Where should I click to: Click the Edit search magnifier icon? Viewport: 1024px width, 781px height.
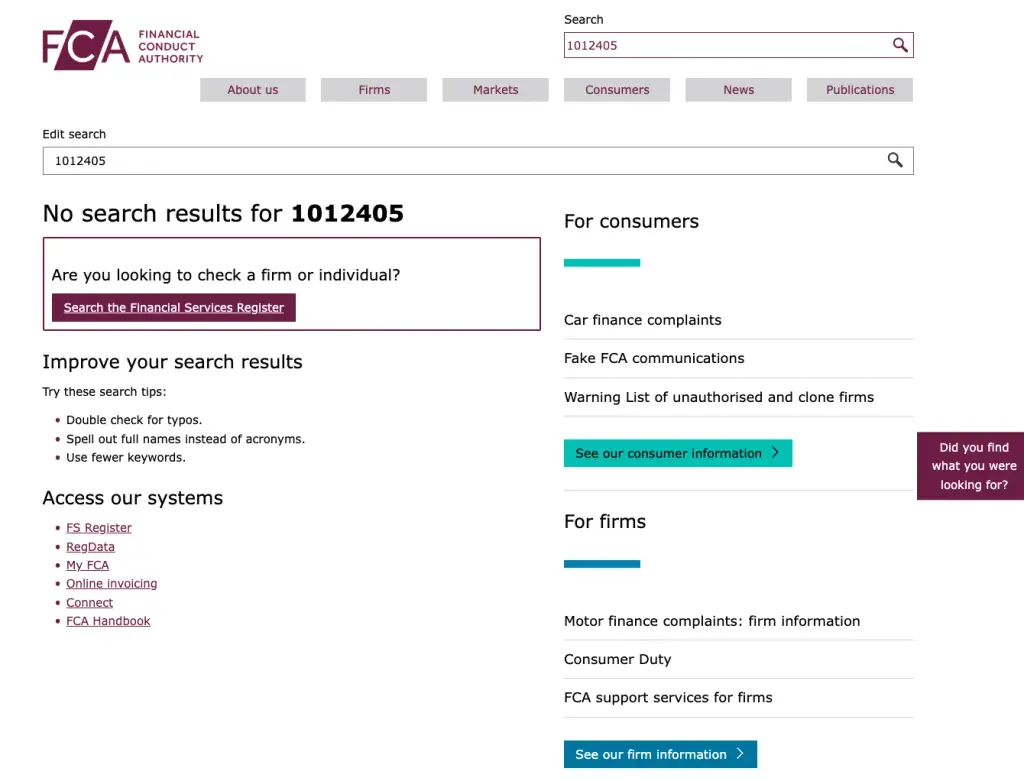pyautogui.click(x=895, y=160)
